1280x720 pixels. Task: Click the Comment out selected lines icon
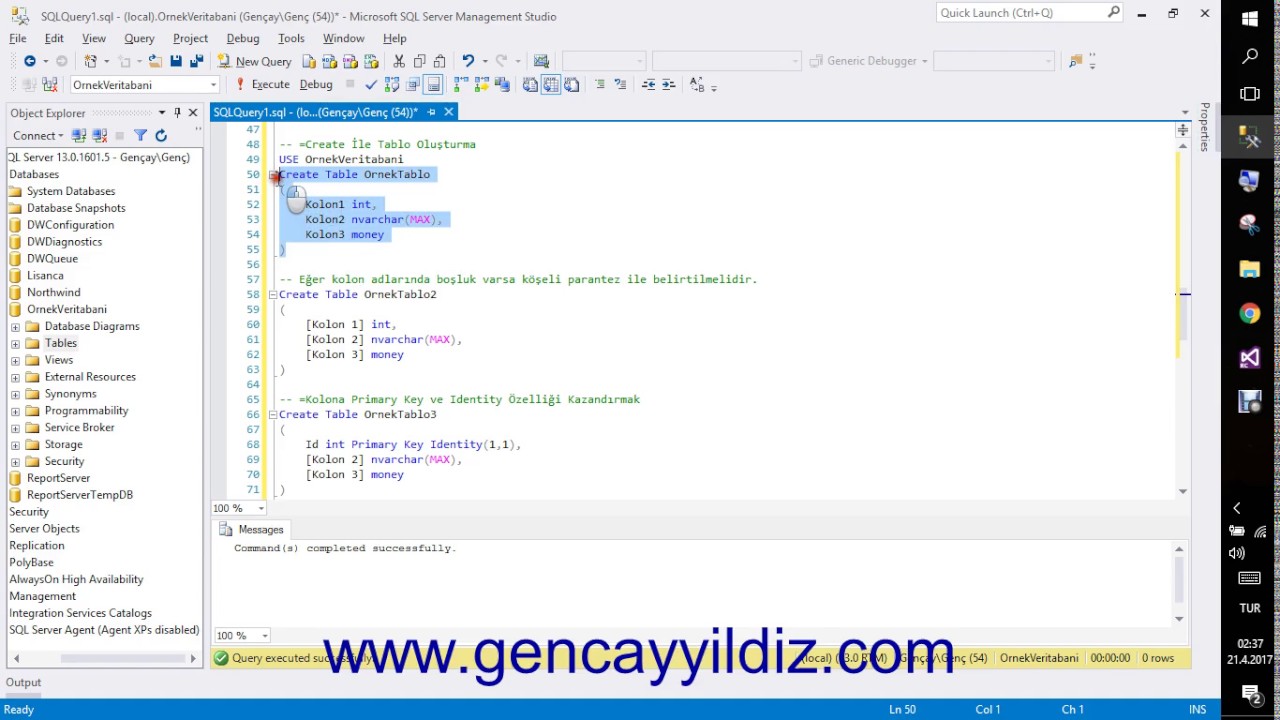[x=600, y=85]
